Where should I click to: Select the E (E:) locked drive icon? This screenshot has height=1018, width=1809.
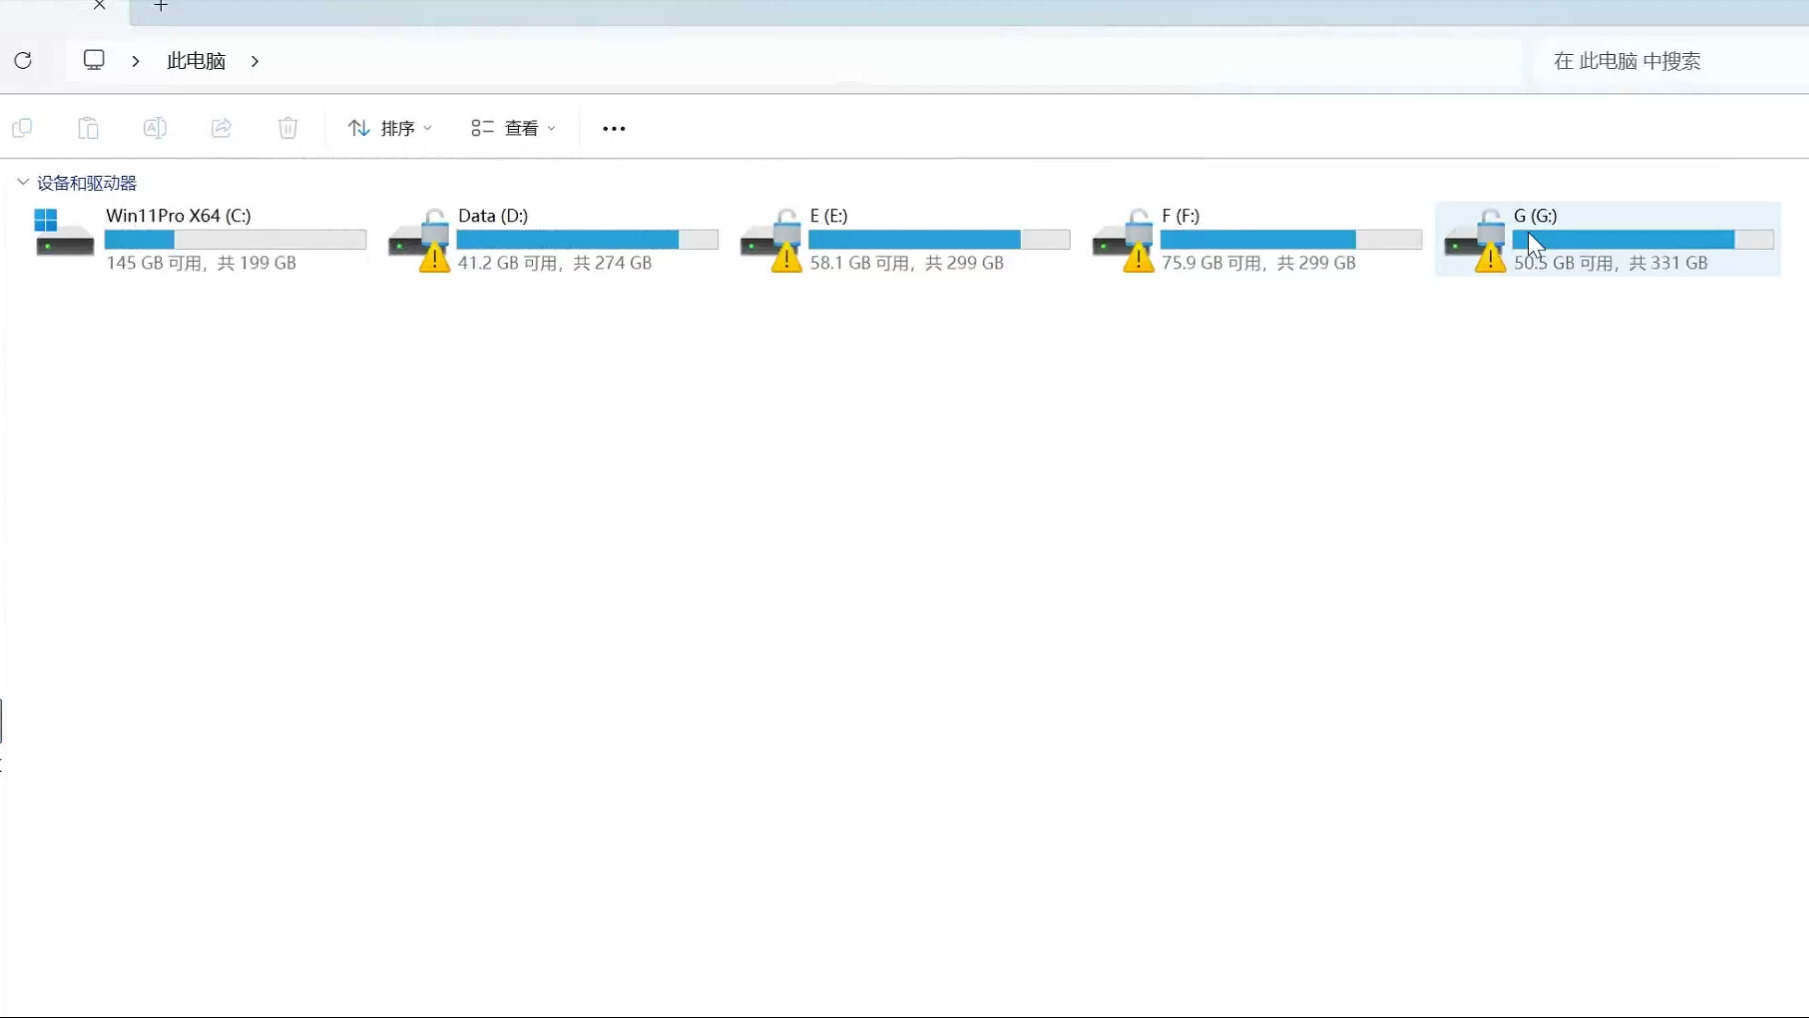pyautogui.click(x=772, y=240)
